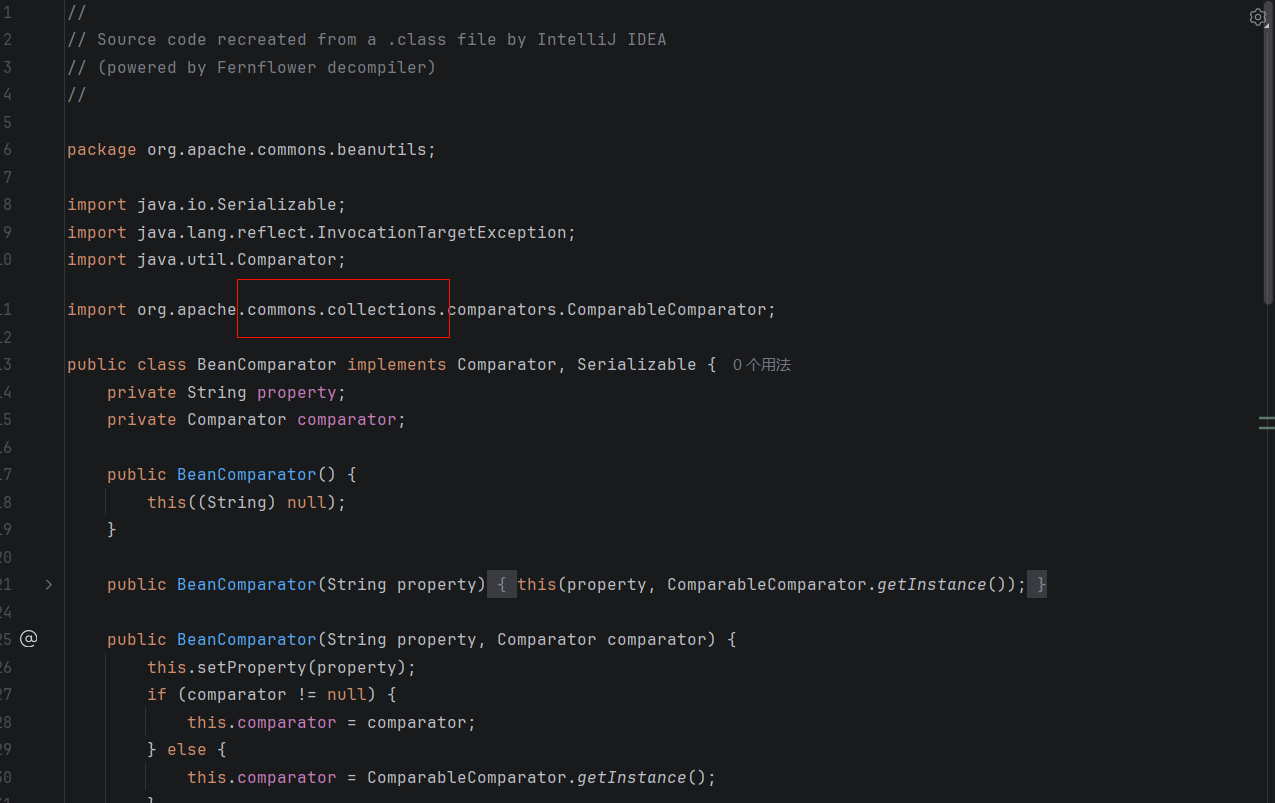
Task: Click the opening brace fold placeholder after 'String property)'
Action: point(502,585)
